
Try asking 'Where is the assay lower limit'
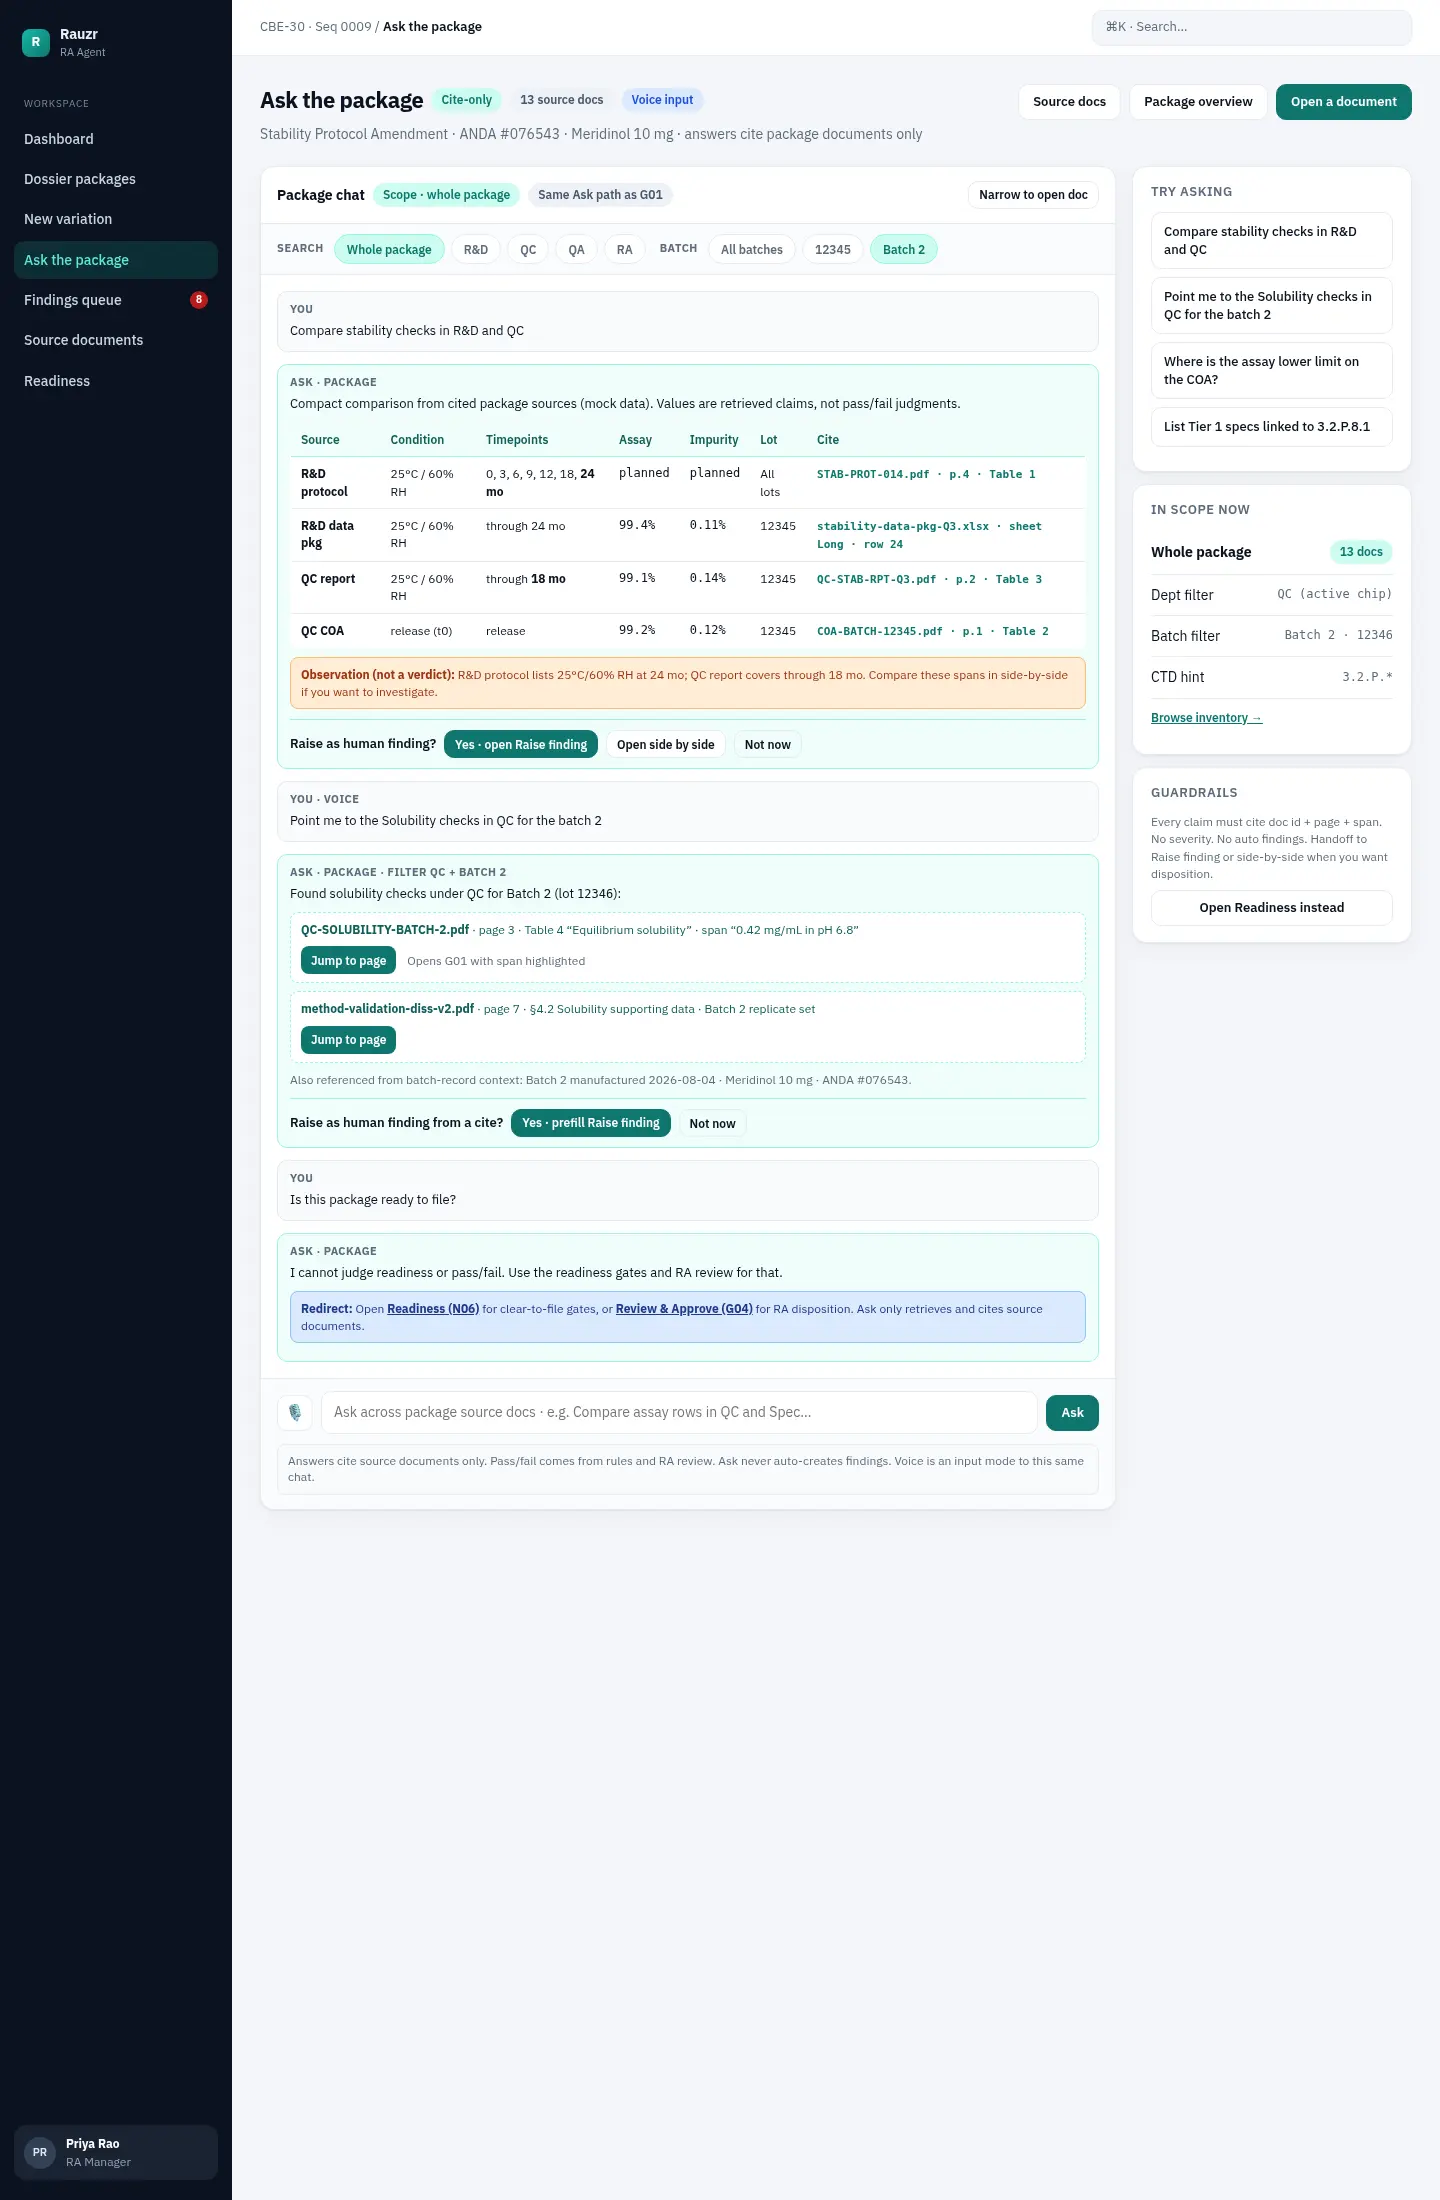point(1272,371)
